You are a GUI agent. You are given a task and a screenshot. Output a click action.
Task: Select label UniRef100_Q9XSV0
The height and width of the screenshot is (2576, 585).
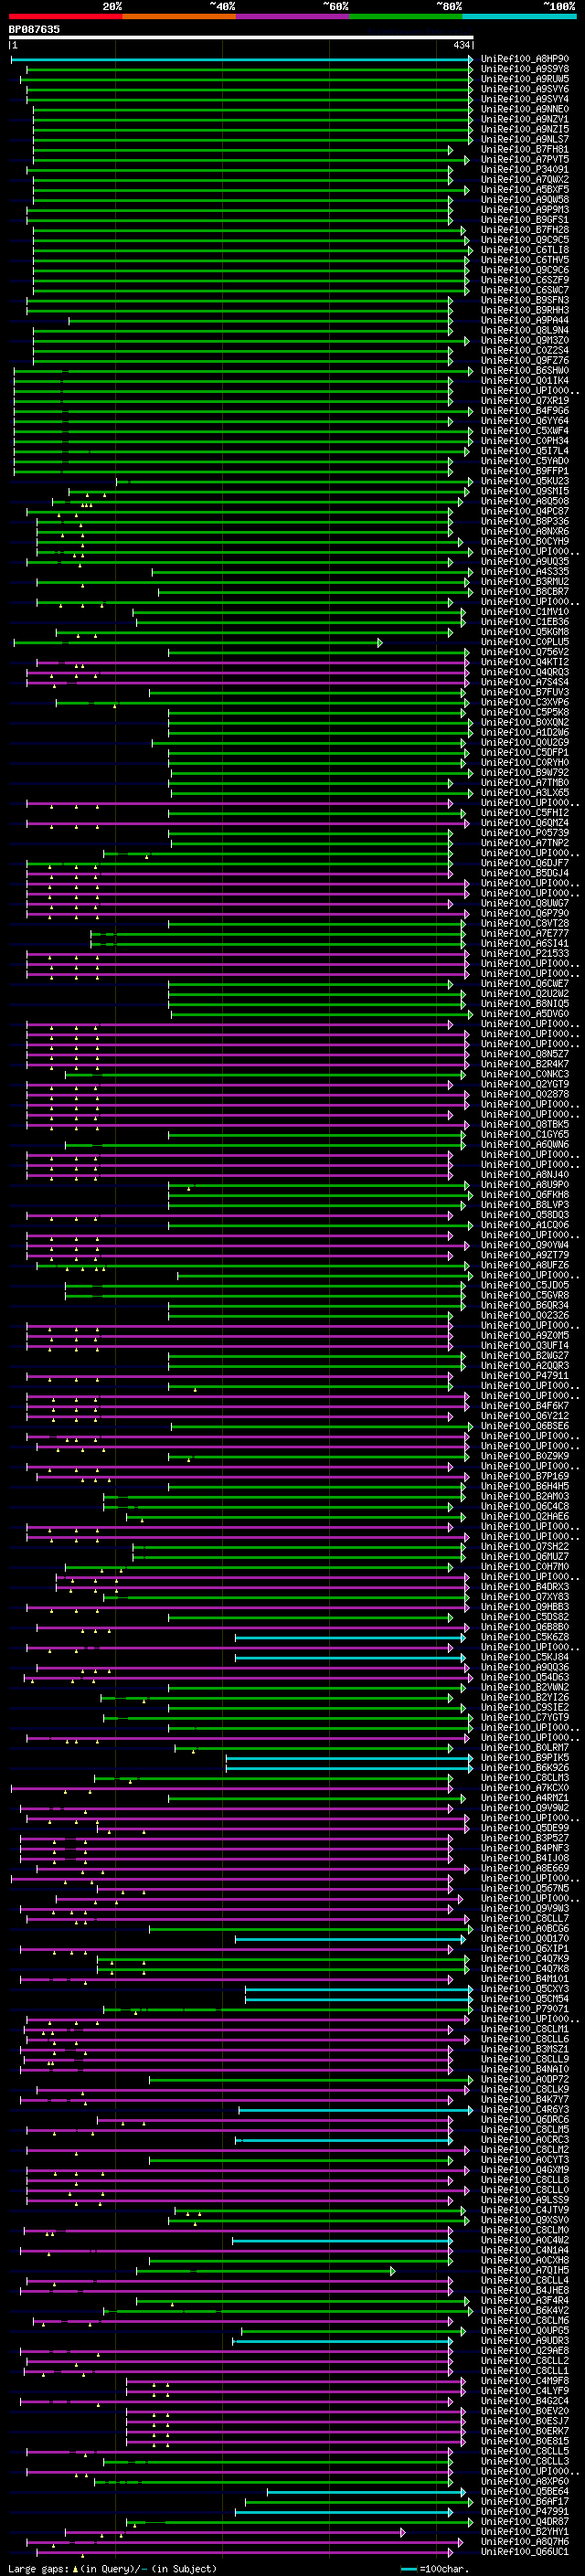[x=525, y=2220]
